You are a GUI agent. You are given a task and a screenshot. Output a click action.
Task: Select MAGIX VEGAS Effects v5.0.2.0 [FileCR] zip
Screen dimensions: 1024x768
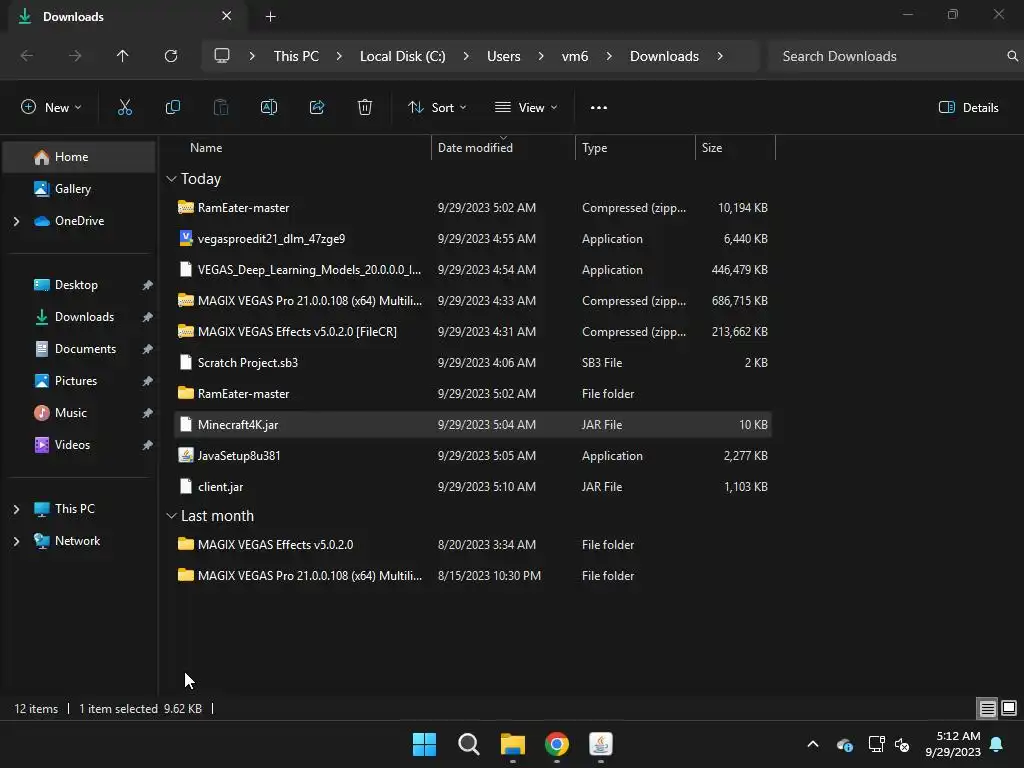point(473,332)
